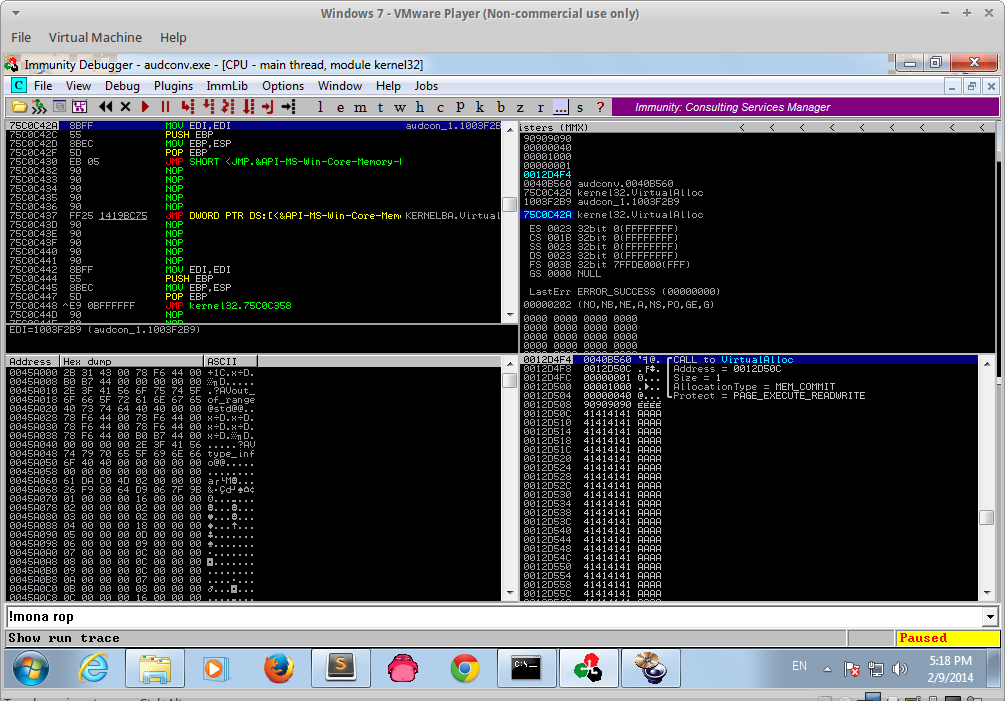Click the disassembly pane scroll-down arrow
This screenshot has width=1005, height=701.
[510, 315]
